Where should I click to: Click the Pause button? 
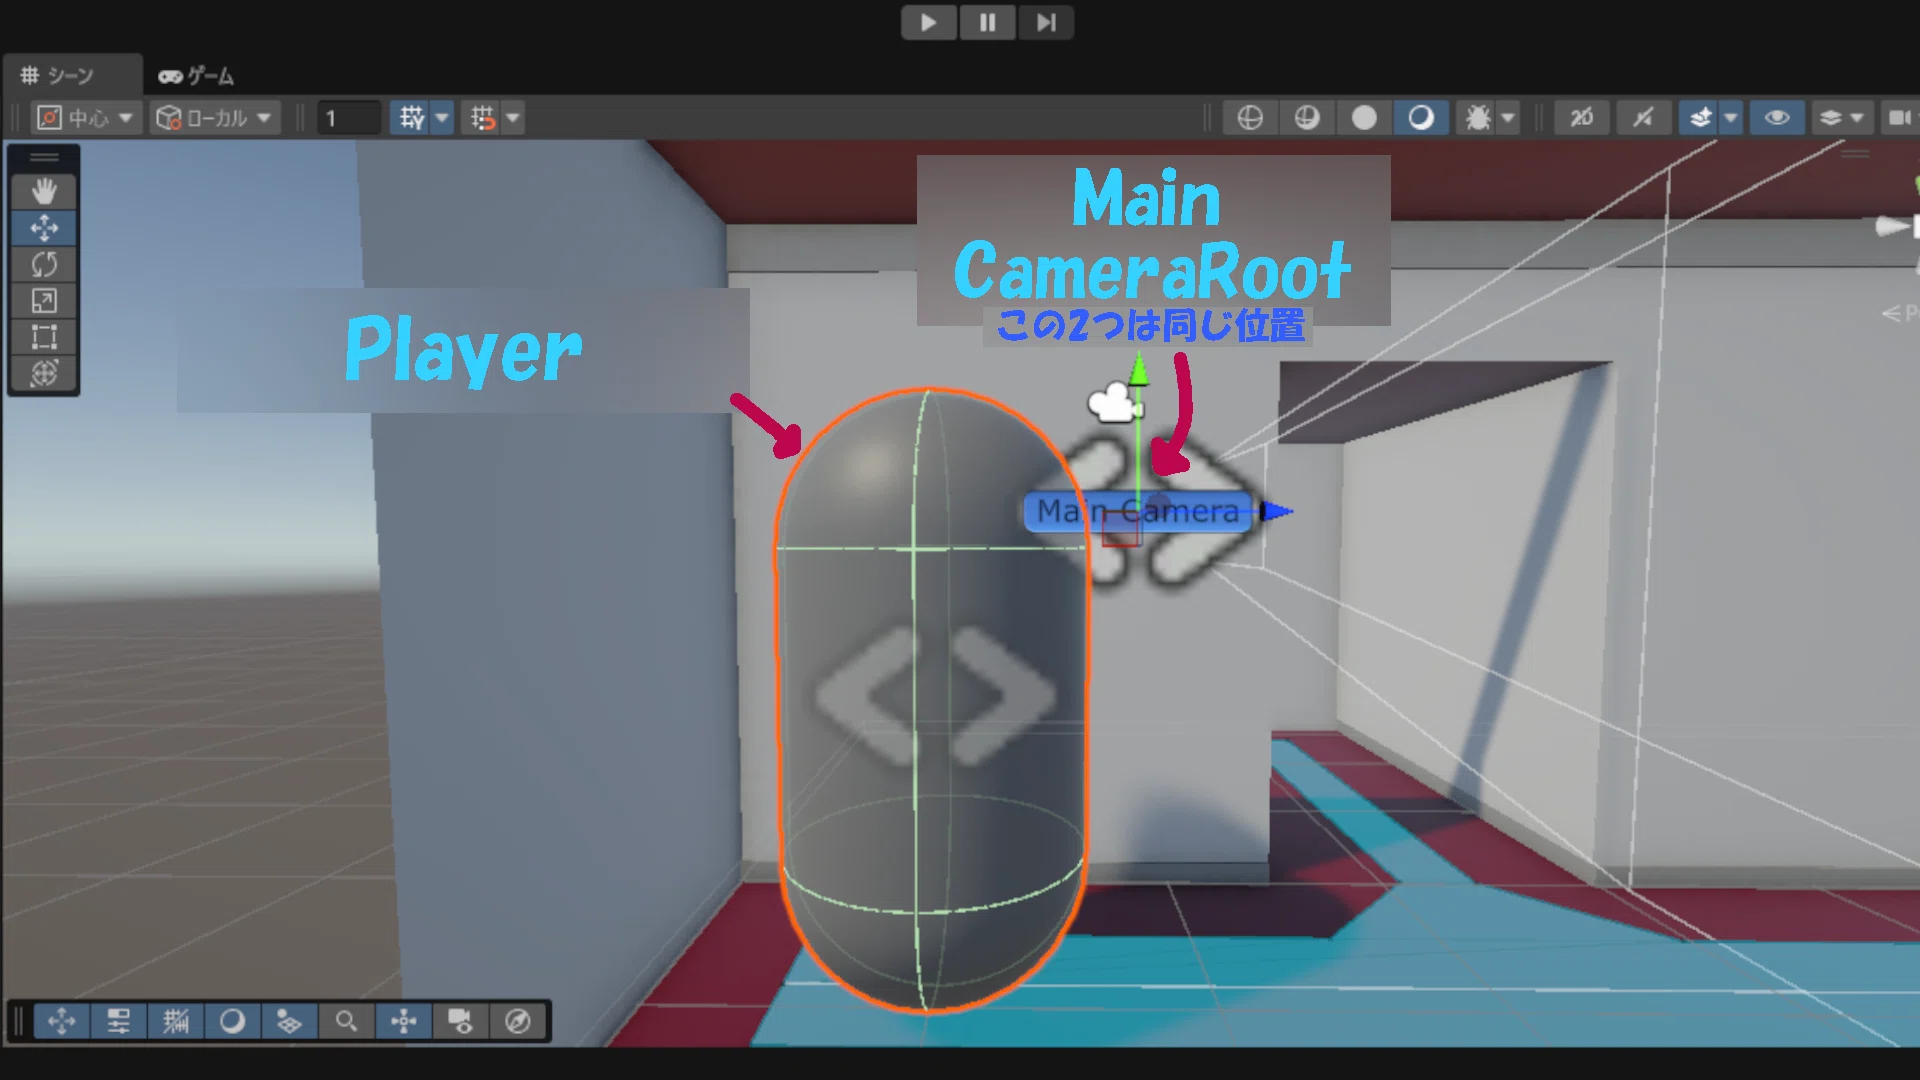click(x=987, y=22)
